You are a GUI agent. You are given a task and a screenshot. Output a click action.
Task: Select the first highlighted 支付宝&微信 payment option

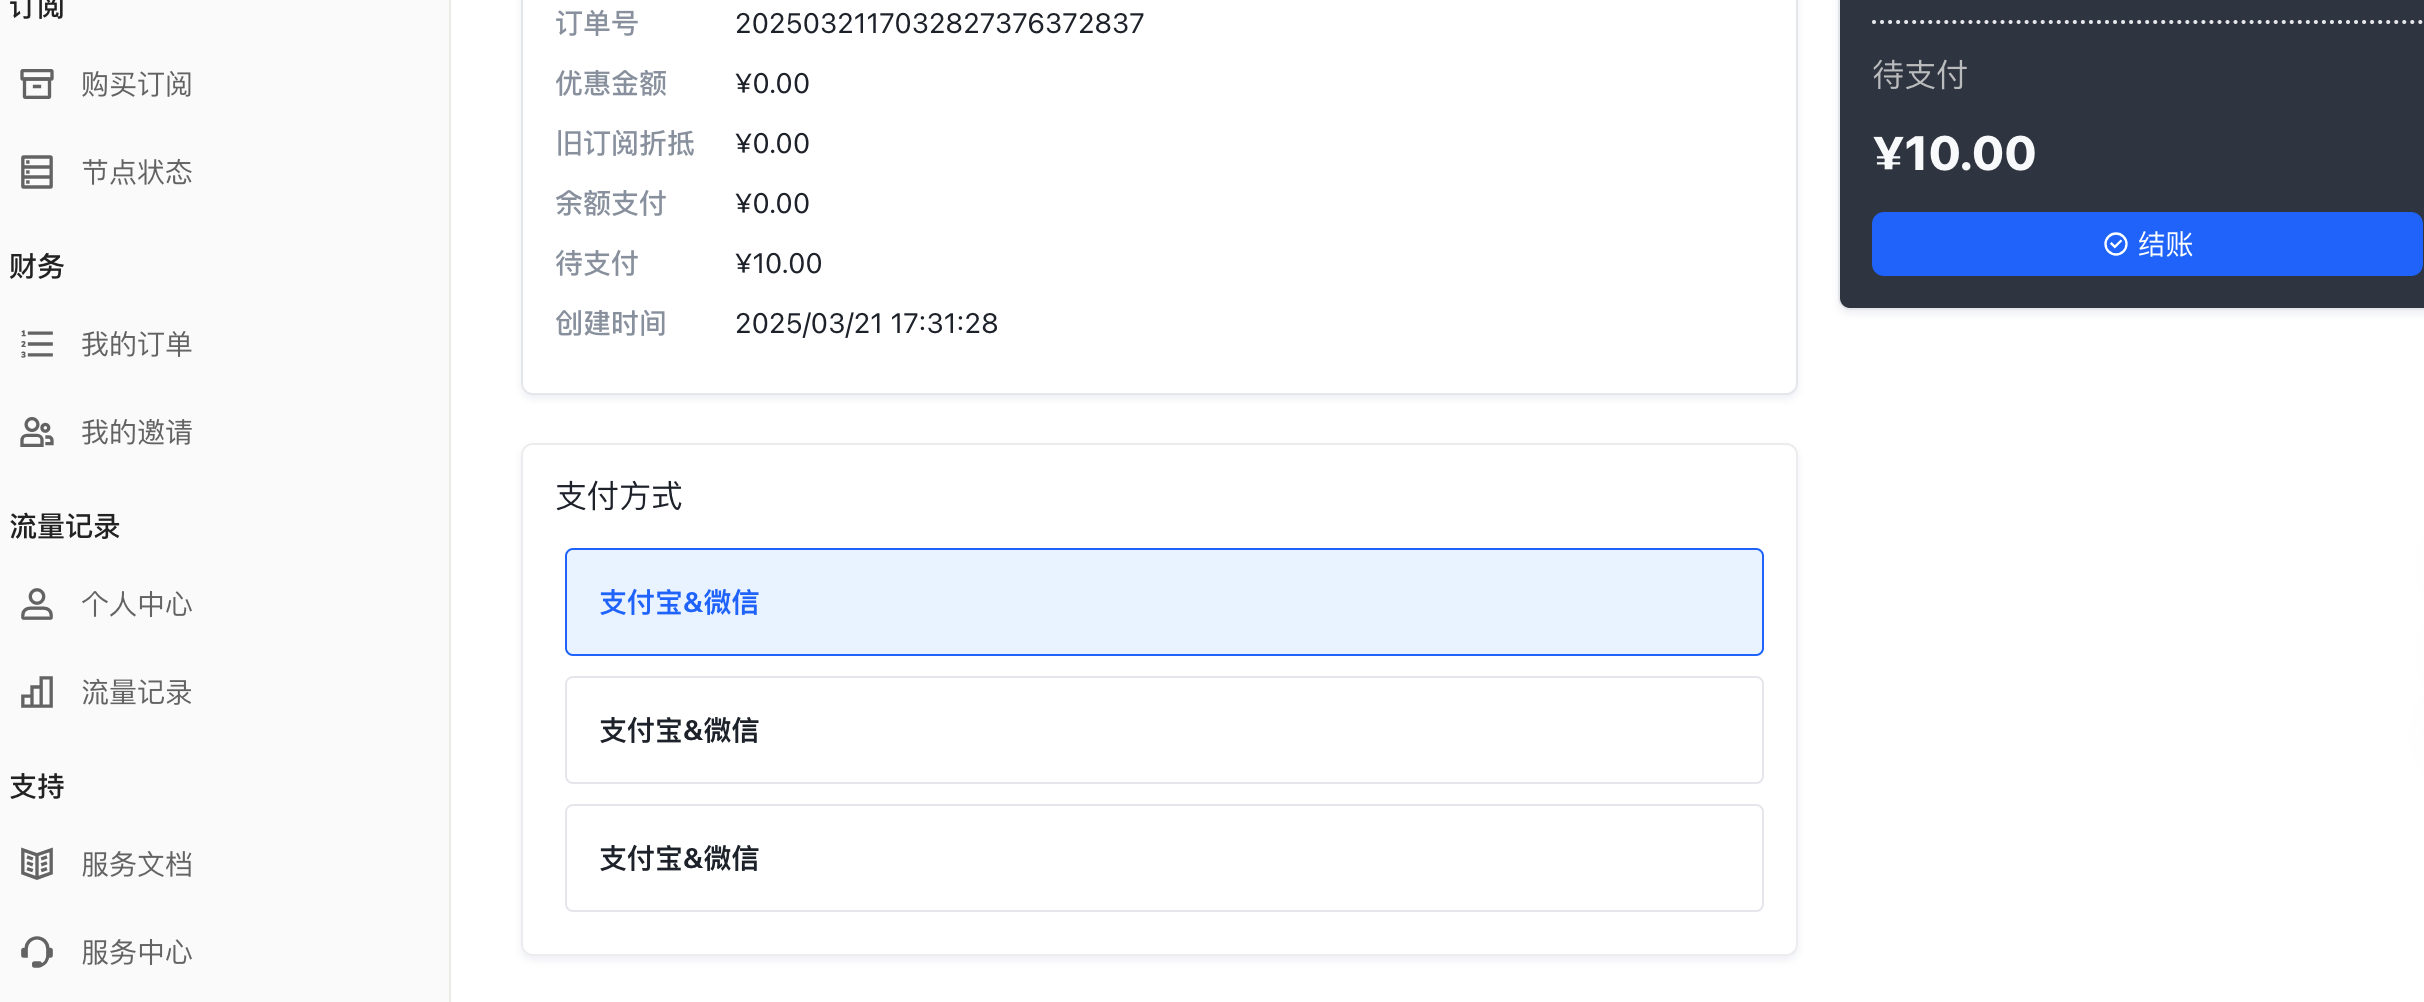[1163, 602]
